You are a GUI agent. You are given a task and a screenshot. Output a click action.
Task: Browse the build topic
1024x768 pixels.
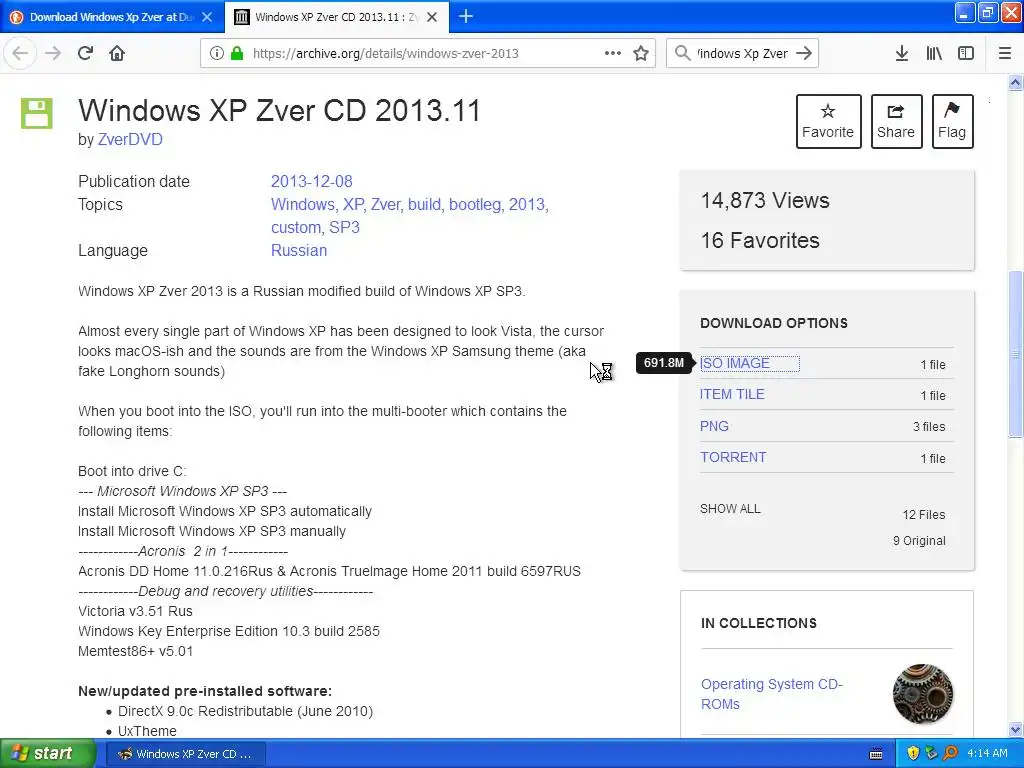point(424,204)
